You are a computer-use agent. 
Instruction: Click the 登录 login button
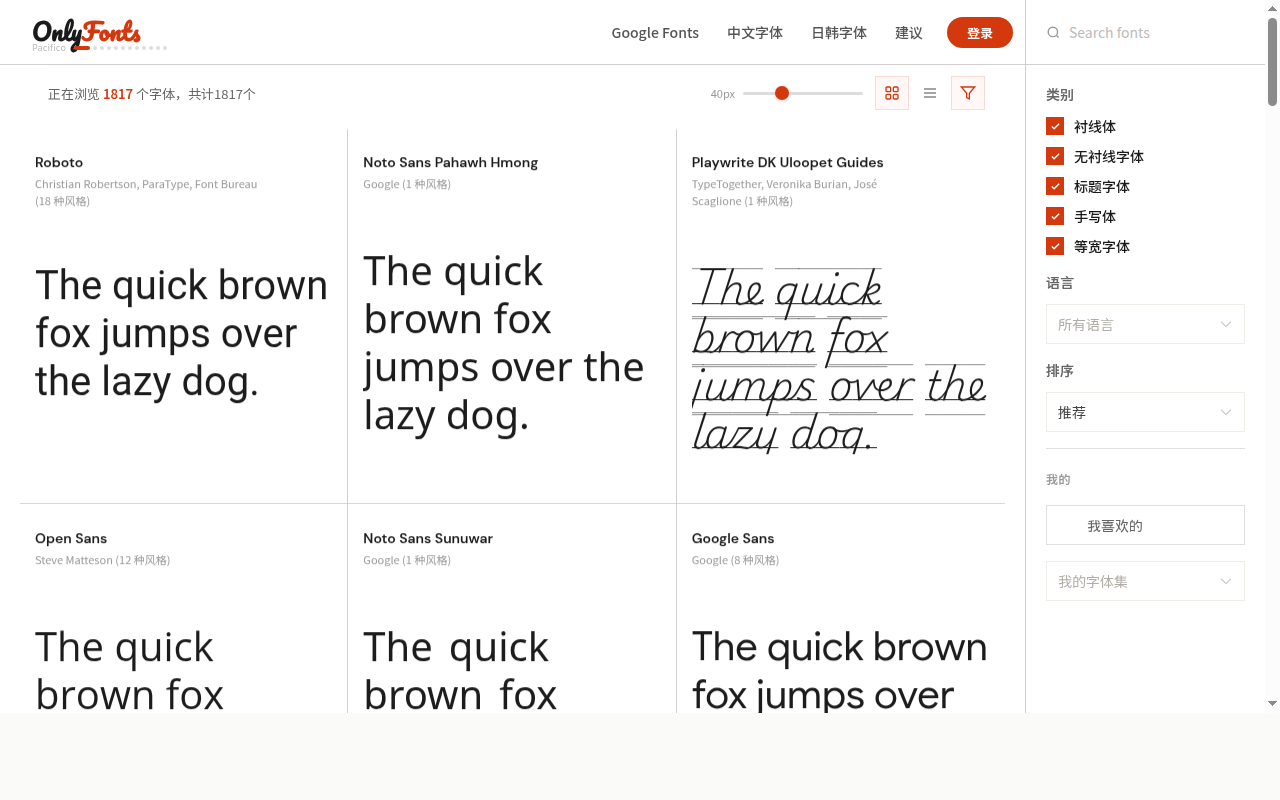tap(980, 33)
